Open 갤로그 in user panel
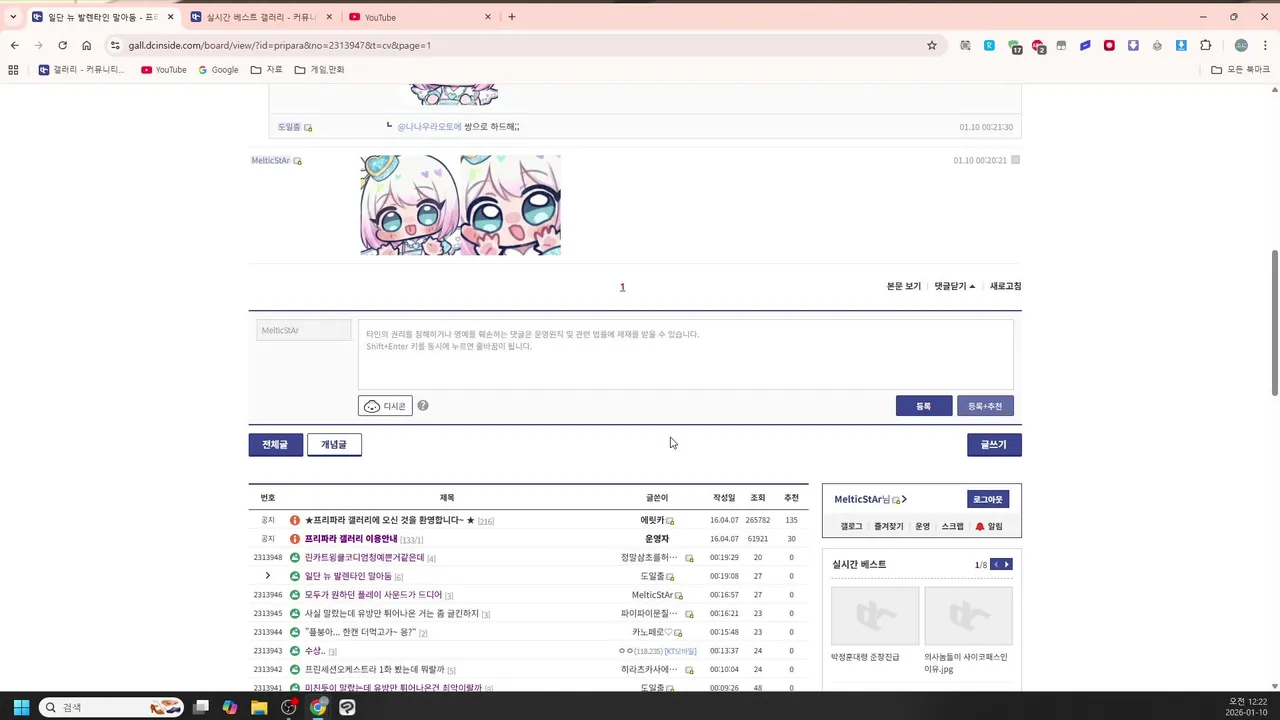The height and width of the screenshot is (720, 1280). pyautogui.click(x=851, y=526)
